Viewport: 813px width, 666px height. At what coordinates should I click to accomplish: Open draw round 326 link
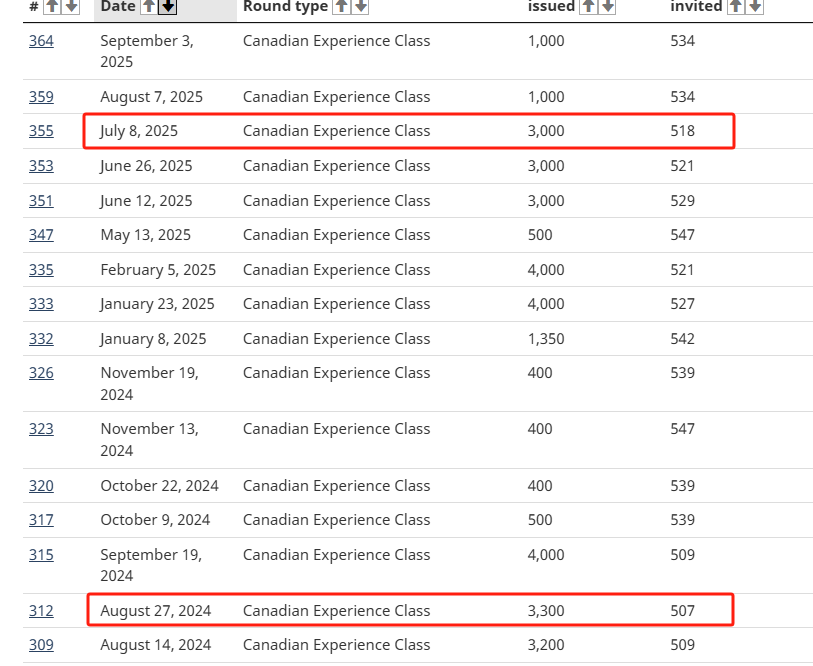41,373
